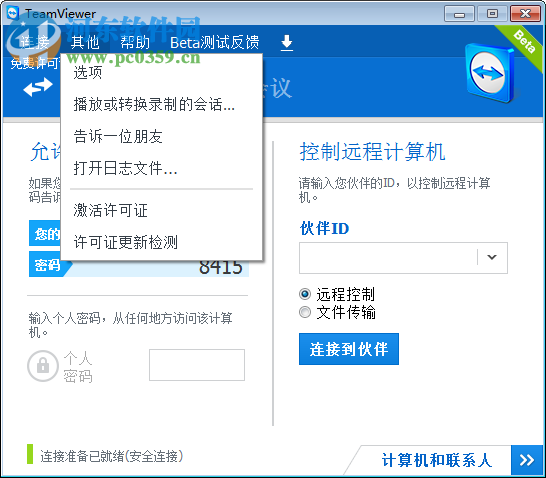Select the 文件传输 radio button
This screenshot has width=546, height=478.
tap(305, 312)
